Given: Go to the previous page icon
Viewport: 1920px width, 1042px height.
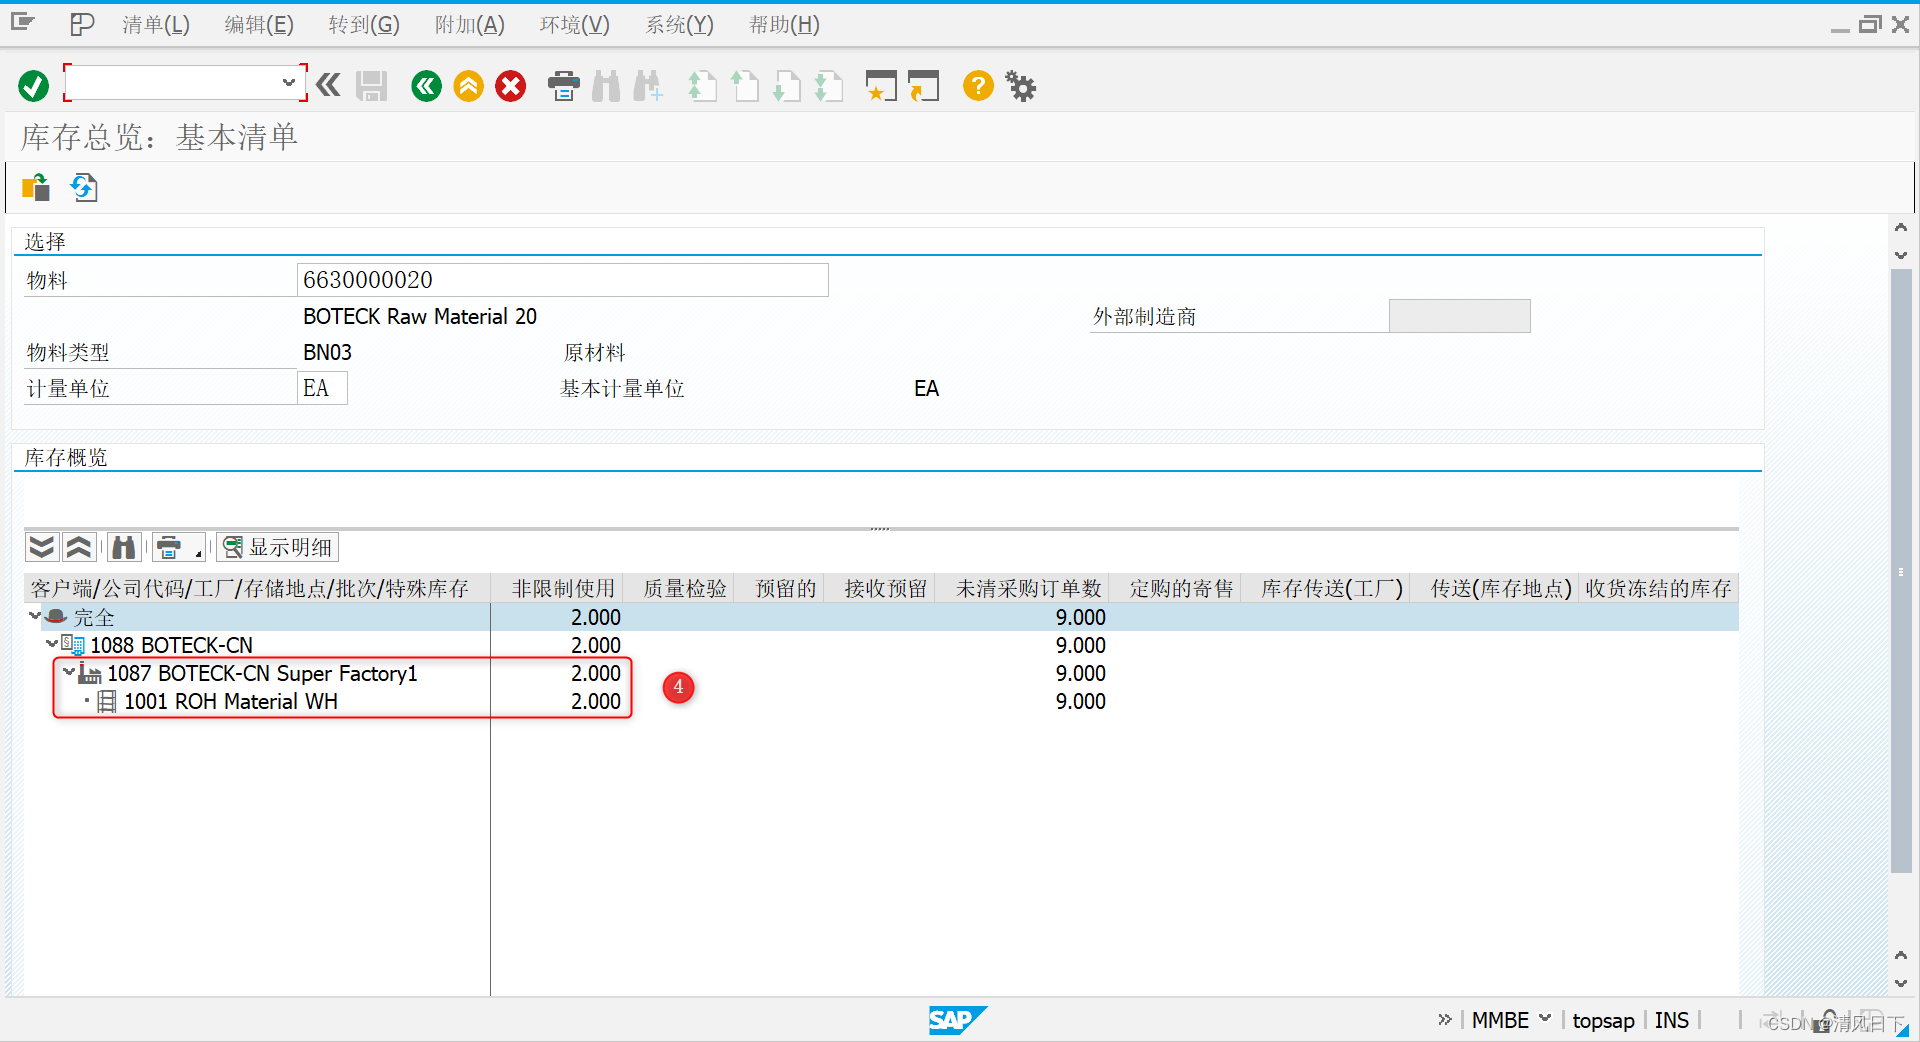Looking at the screenshot, I should pyautogui.click(x=744, y=86).
